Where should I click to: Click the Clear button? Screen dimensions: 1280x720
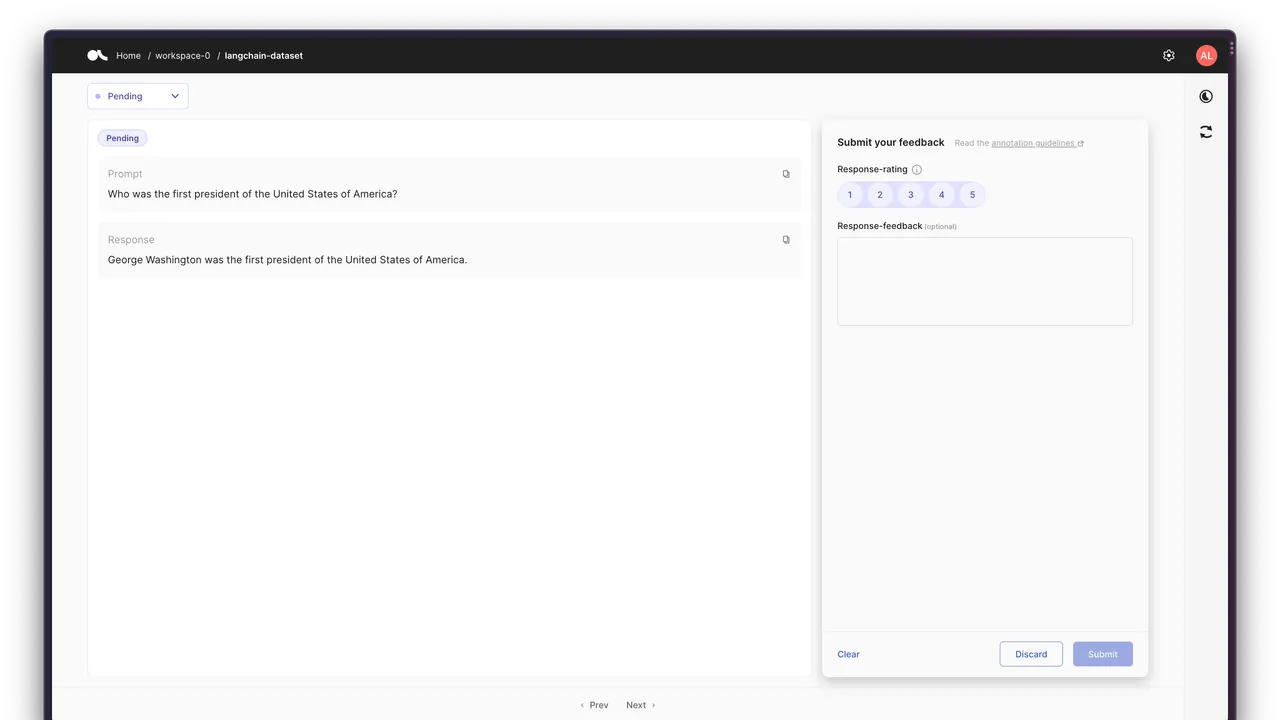coord(848,654)
